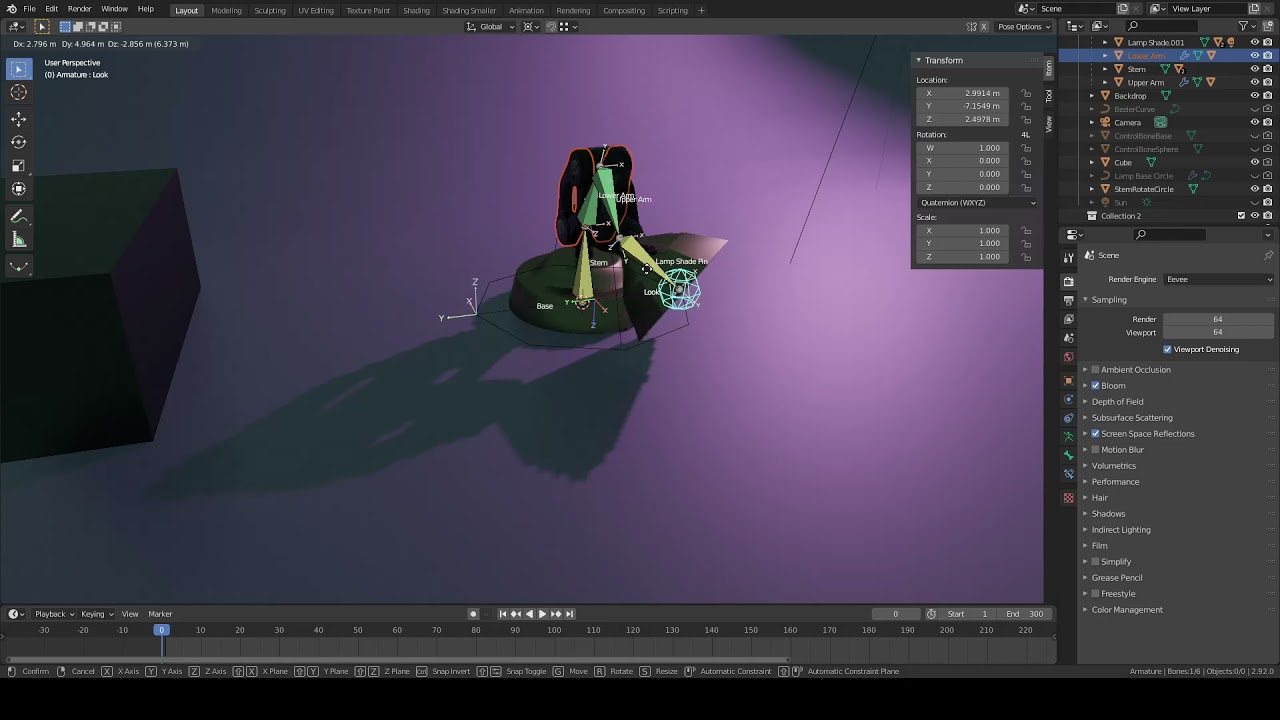Viewport: 1280px width, 720px height.
Task: Open the Global transform orientation dropdown
Action: 490,27
